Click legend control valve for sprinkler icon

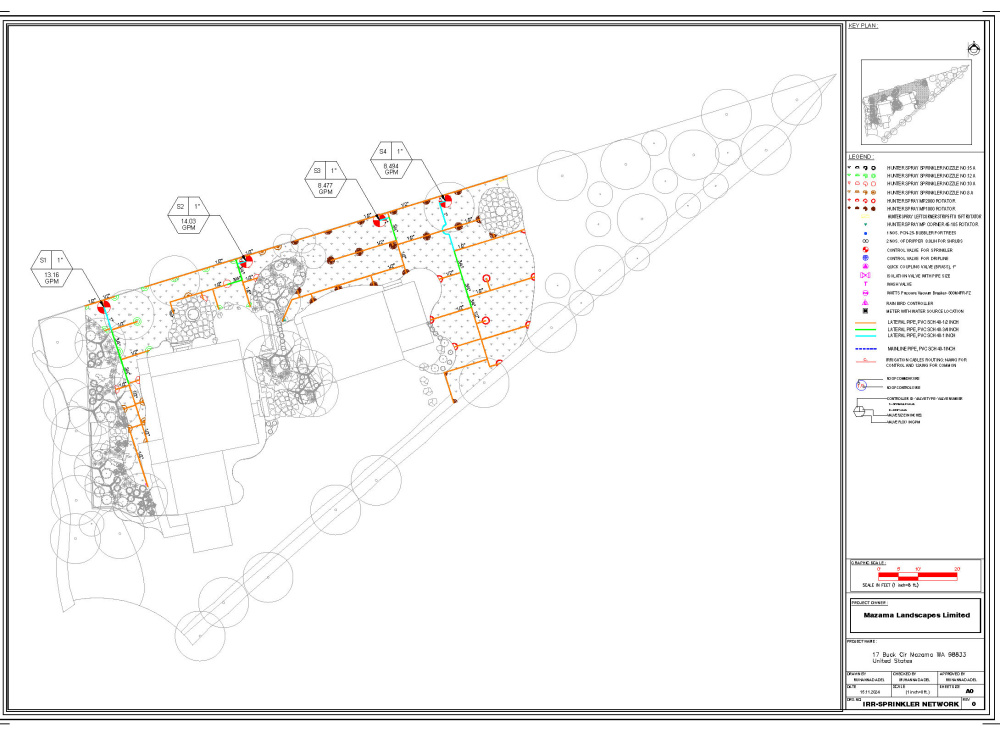point(865,249)
